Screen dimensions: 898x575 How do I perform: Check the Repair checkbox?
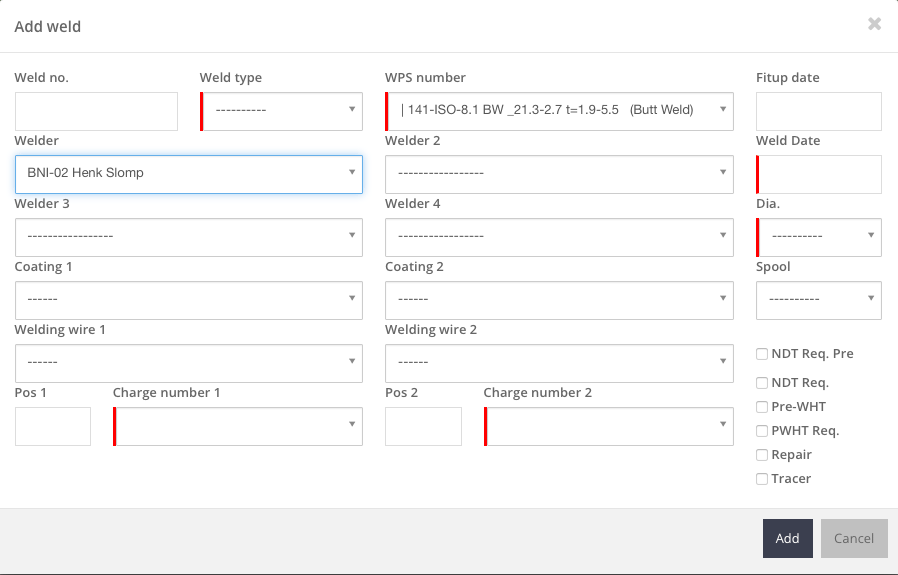click(x=762, y=455)
